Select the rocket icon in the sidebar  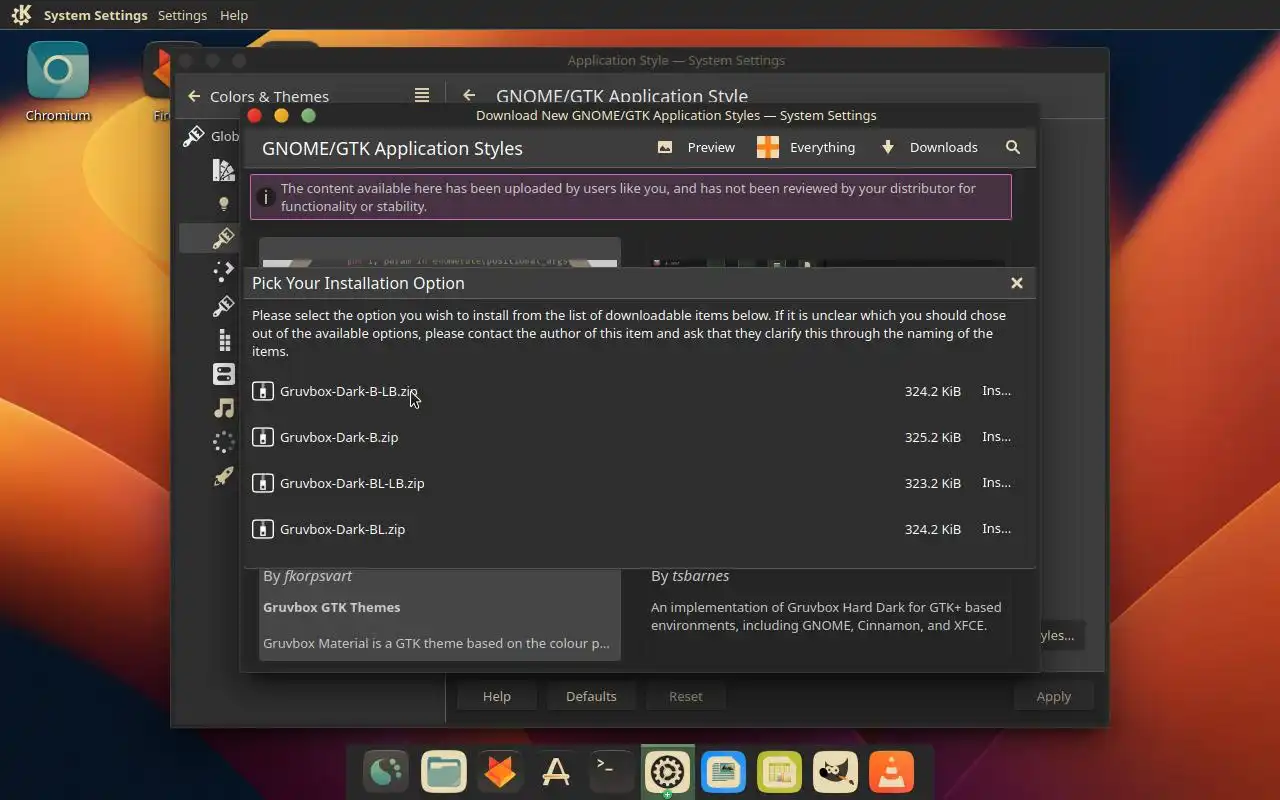click(224, 476)
